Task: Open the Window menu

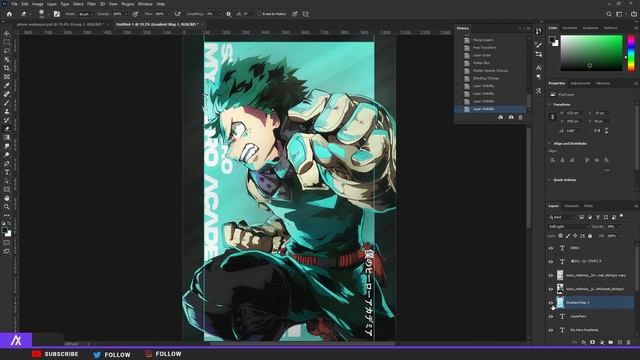Action: pyautogui.click(x=145, y=4)
